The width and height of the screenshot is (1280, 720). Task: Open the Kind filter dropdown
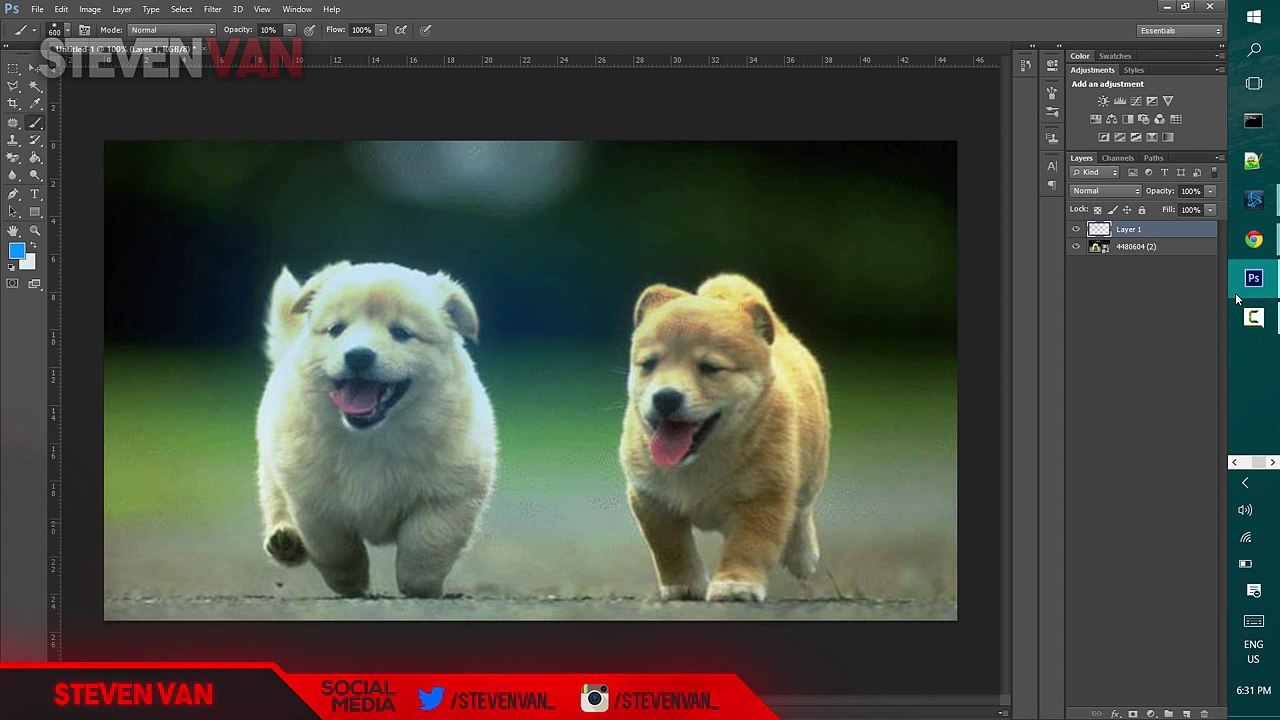[1094, 172]
